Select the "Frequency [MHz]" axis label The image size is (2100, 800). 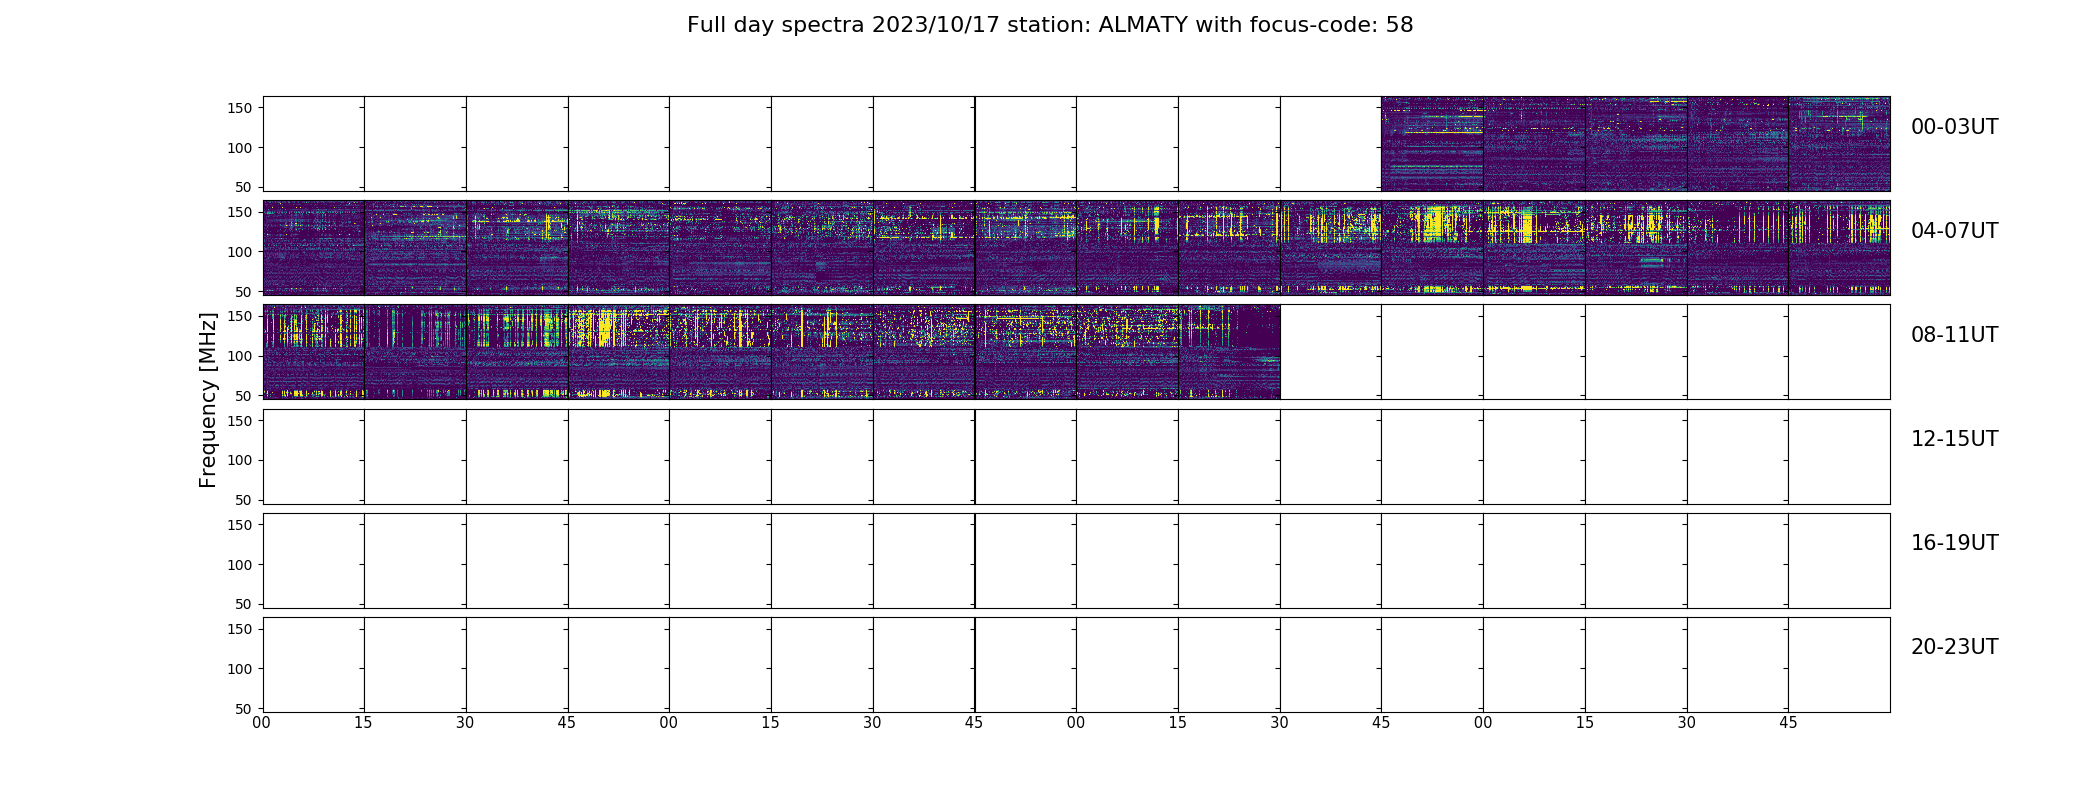point(208,400)
